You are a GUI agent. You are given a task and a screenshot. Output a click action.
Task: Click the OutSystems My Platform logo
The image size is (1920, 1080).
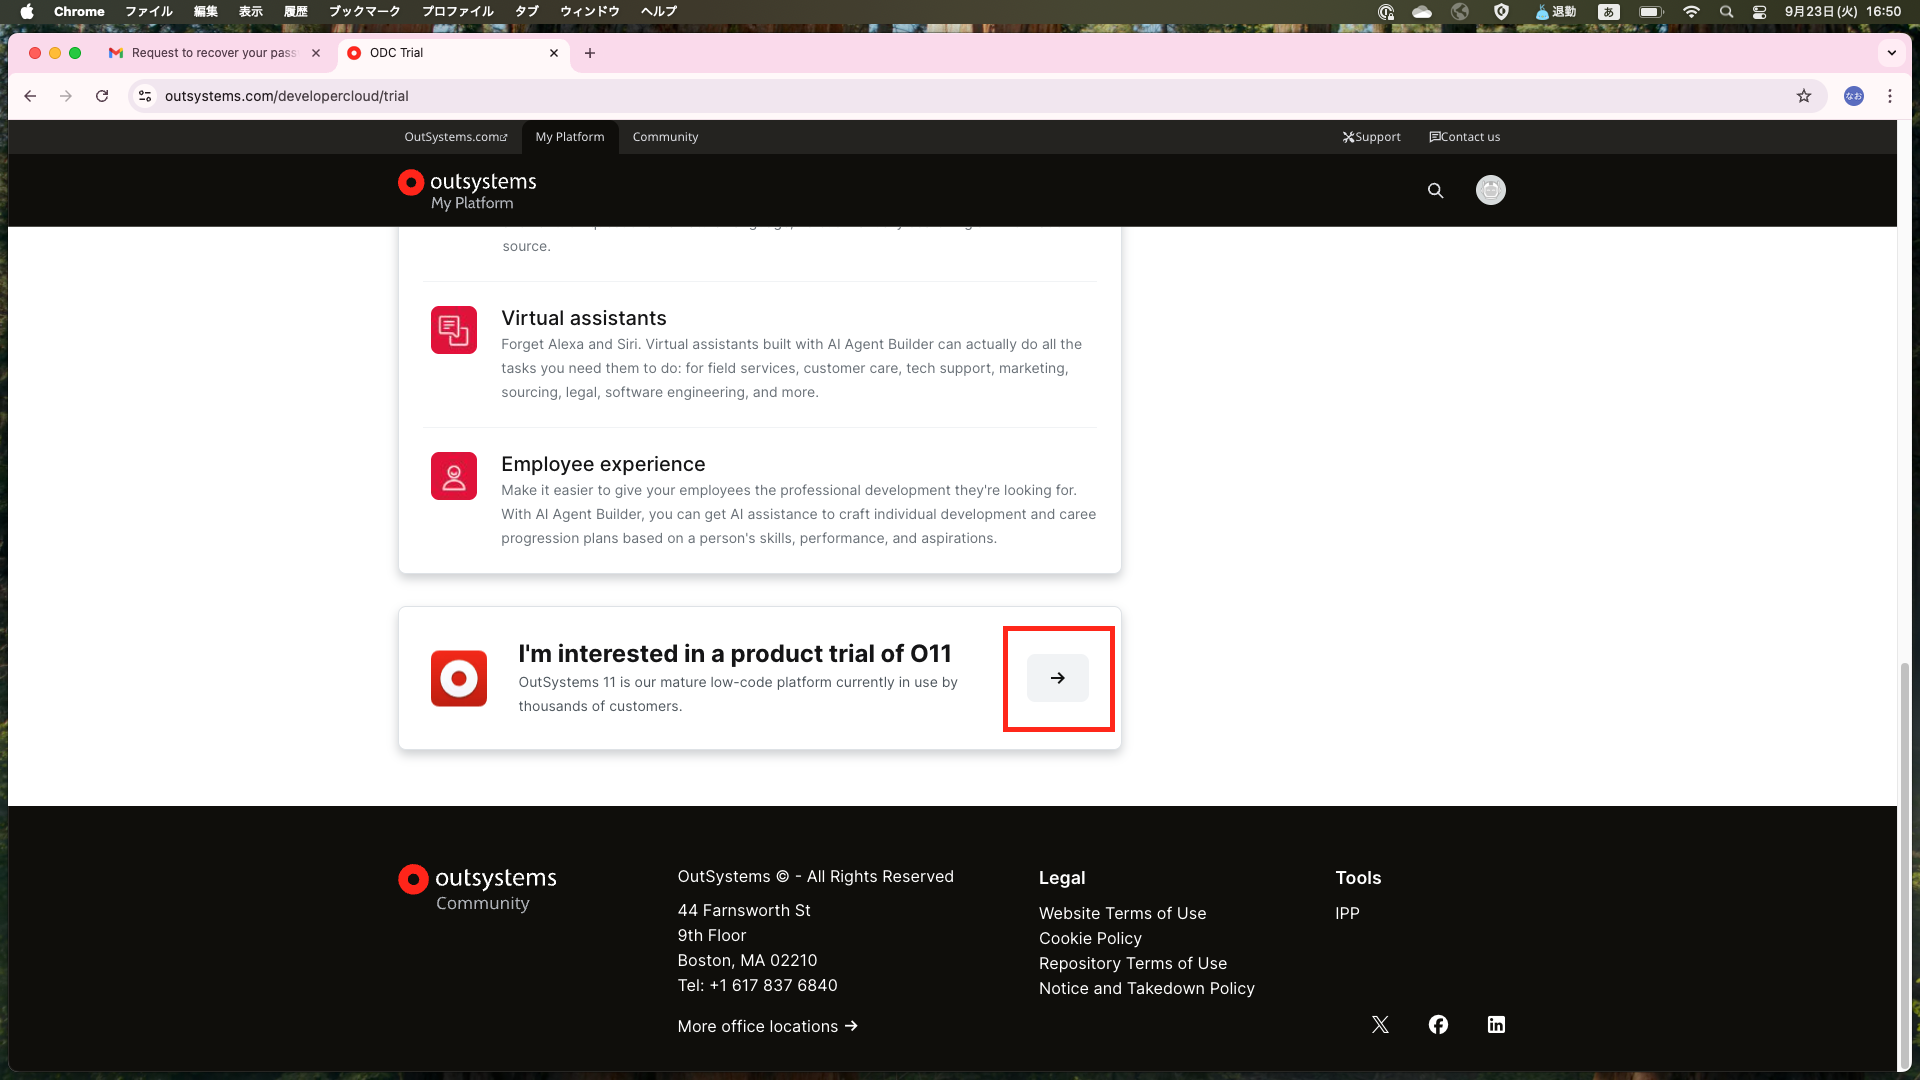point(466,189)
